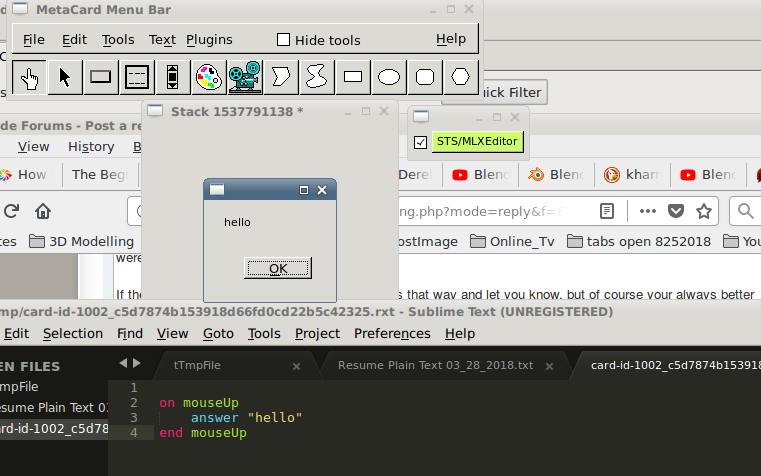This screenshot has width=761, height=476.
Task: Select the Rounded rectangle graphic tool
Action: [x=425, y=77]
